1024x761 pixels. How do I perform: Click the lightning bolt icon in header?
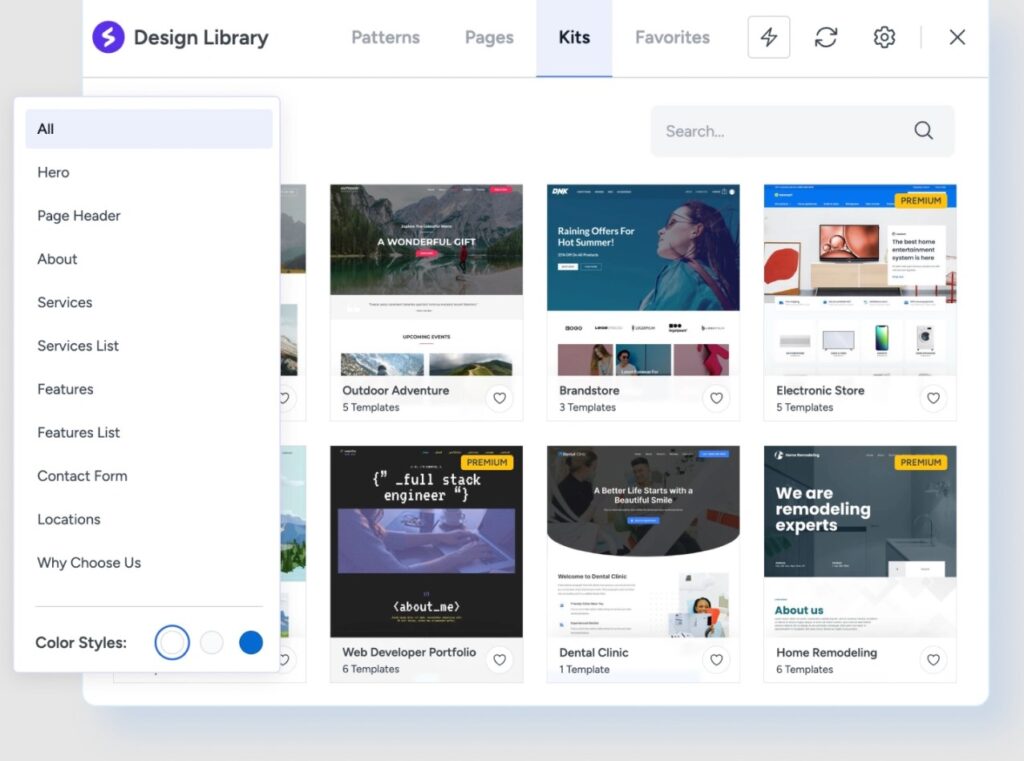click(x=768, y=38)
